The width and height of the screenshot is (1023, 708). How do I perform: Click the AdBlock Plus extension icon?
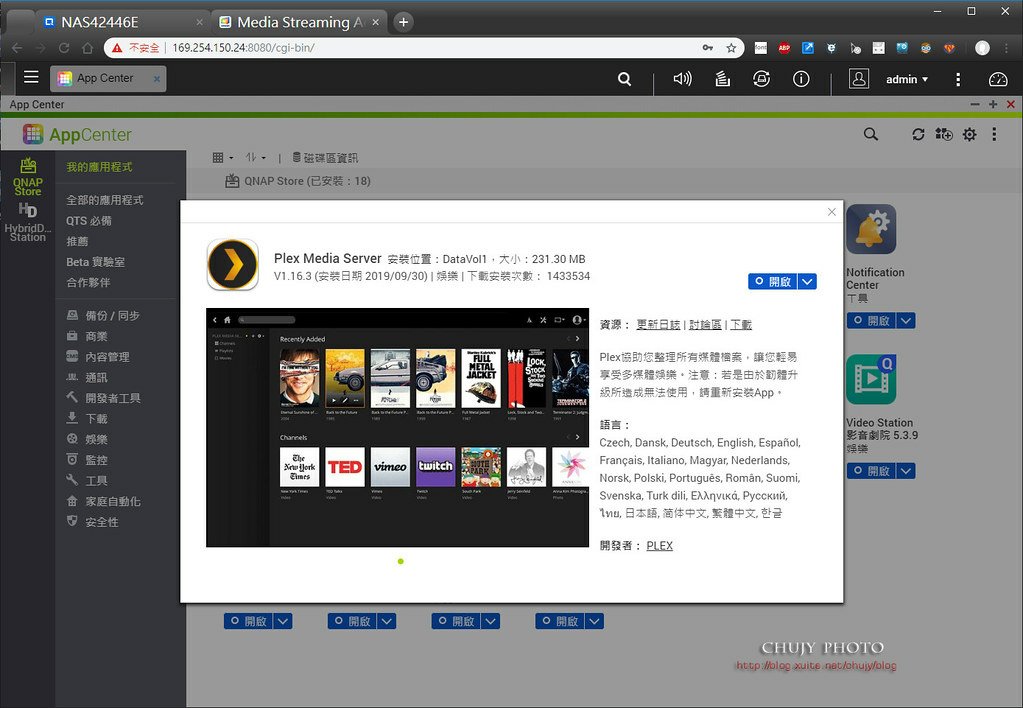coord(784,48)
